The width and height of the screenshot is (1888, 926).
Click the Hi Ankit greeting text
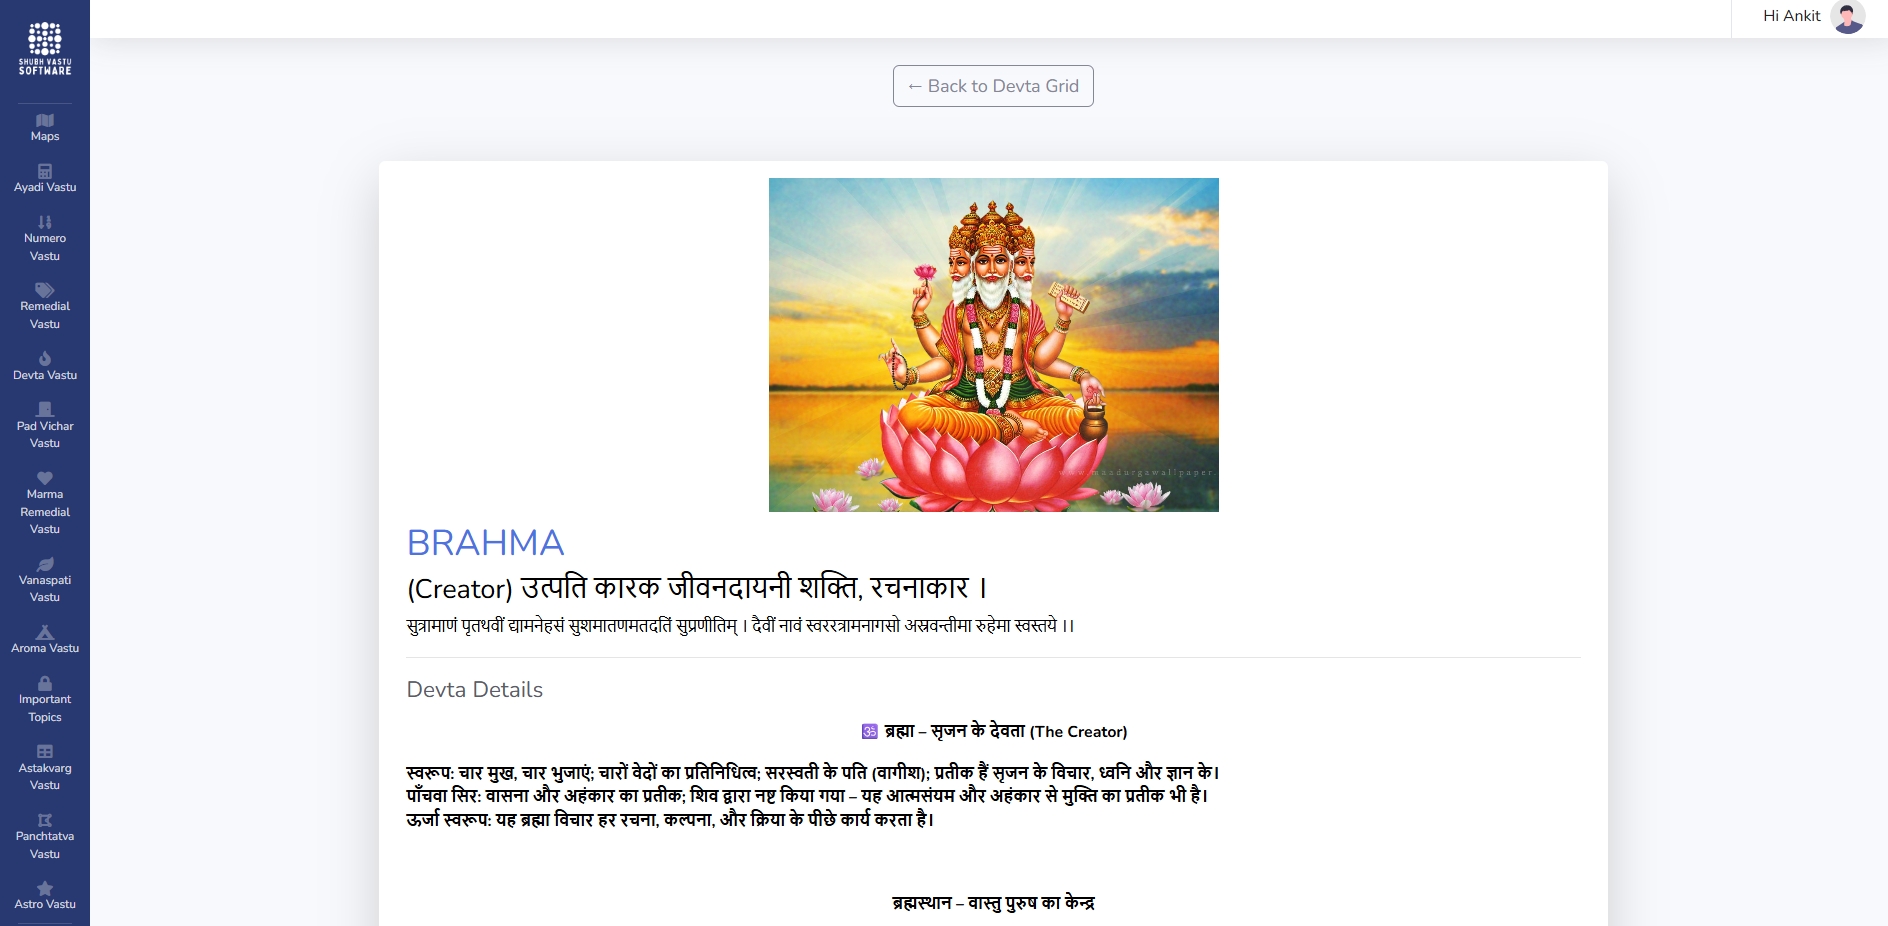[1791, 16]
